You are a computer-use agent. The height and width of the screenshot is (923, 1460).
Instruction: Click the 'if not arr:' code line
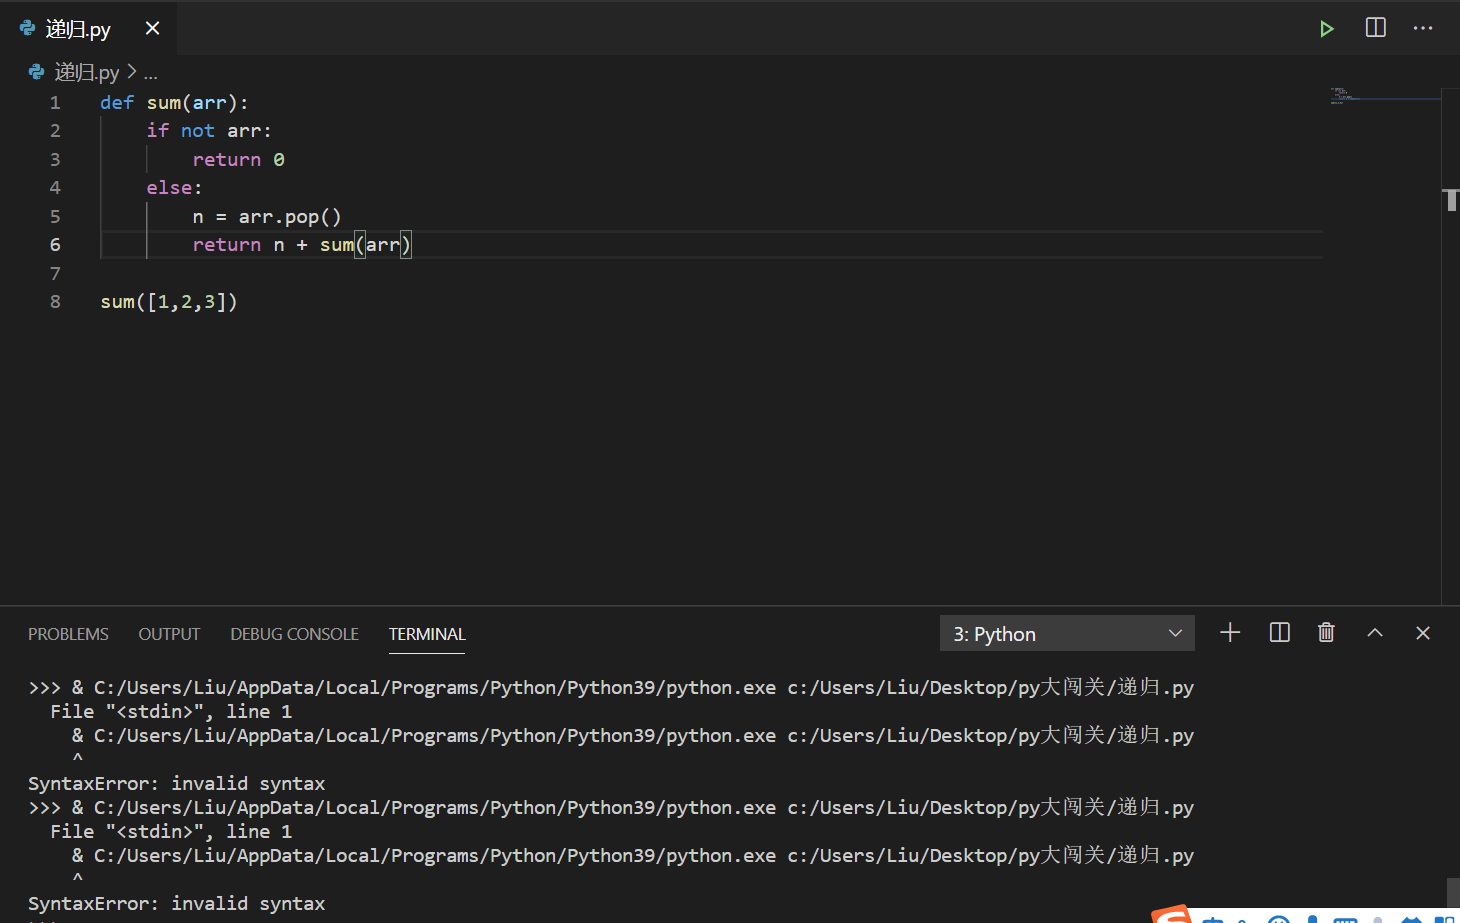(209, 131)
